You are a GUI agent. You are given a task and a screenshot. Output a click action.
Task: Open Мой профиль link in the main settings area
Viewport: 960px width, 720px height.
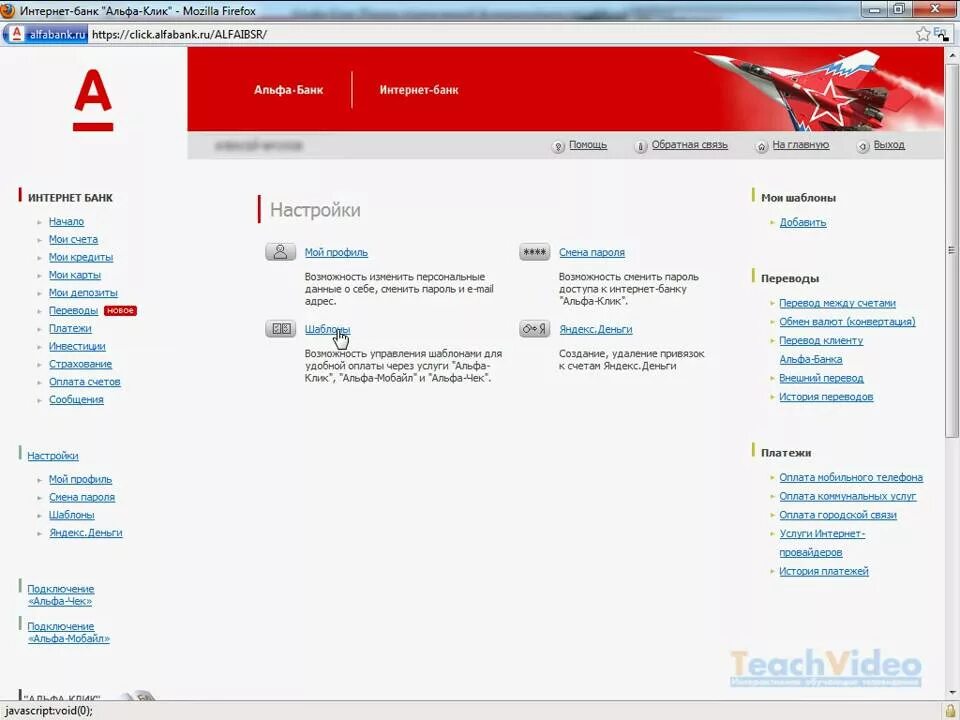pyautogui.click(x=336, y=252)
